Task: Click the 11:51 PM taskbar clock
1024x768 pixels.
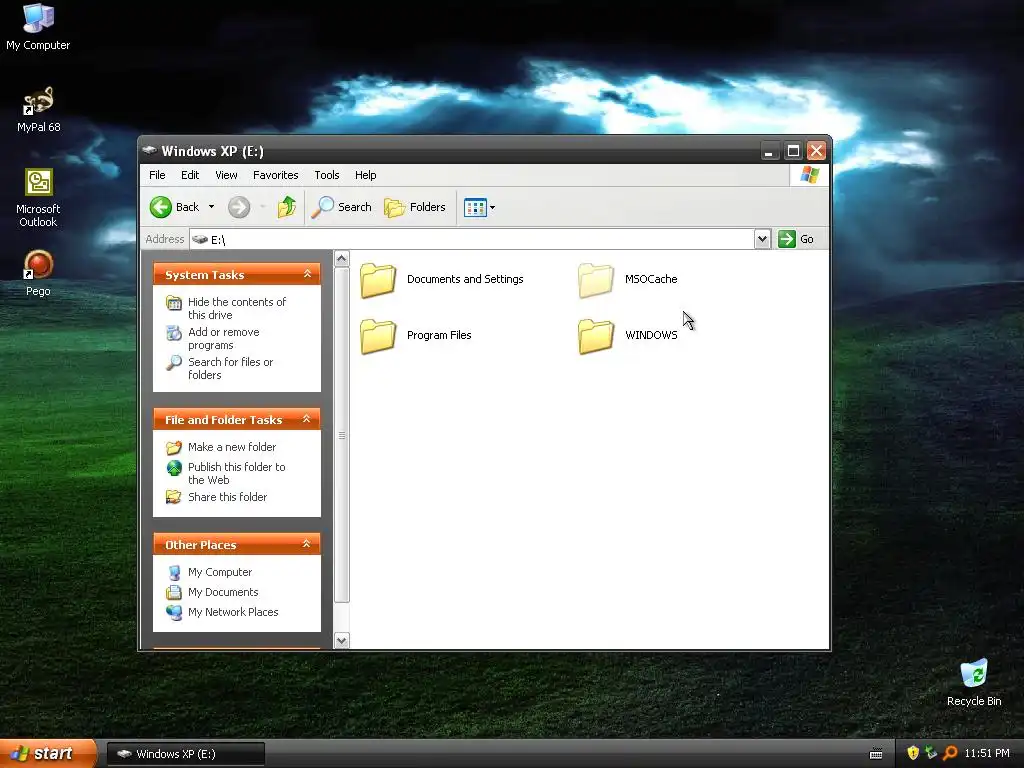Action: (987, 754)
